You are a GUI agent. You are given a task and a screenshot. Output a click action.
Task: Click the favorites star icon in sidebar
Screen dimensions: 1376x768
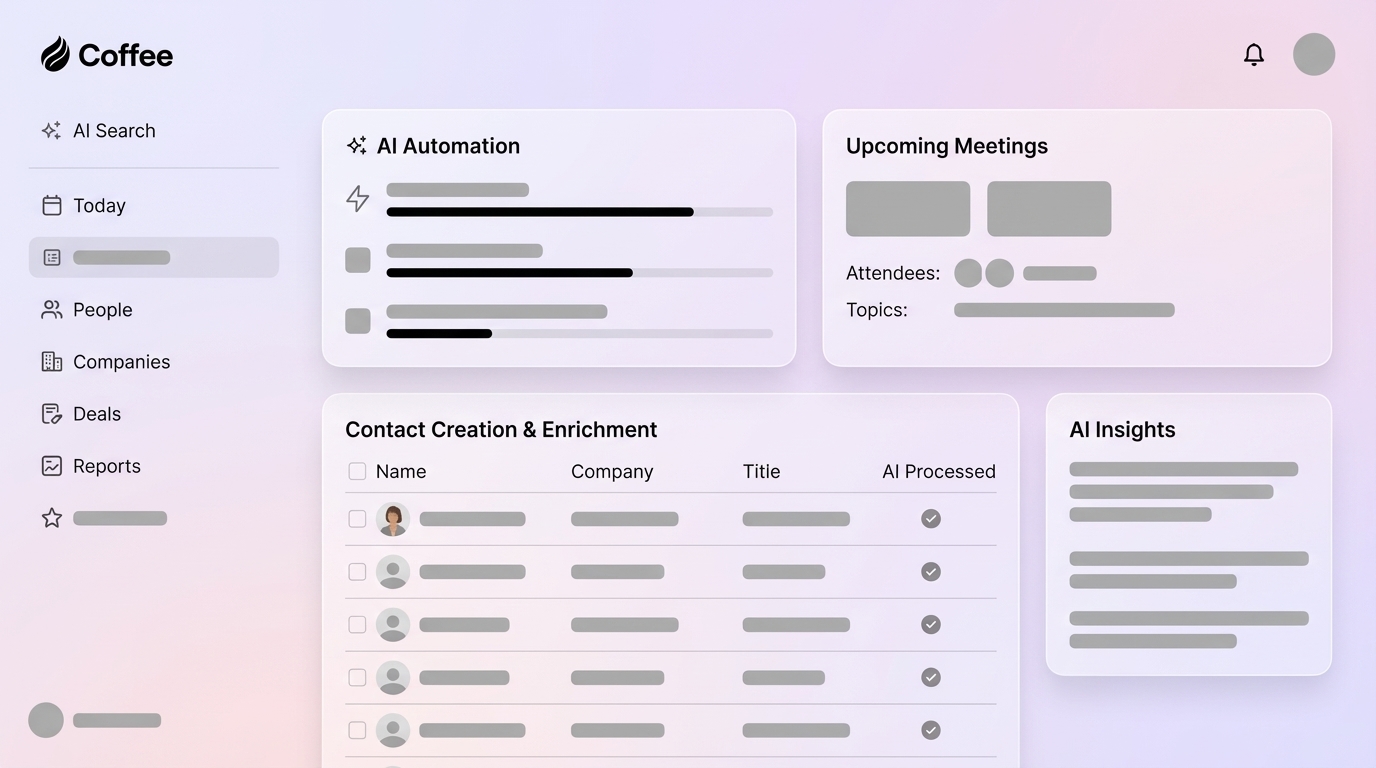(x=51, y=517)
